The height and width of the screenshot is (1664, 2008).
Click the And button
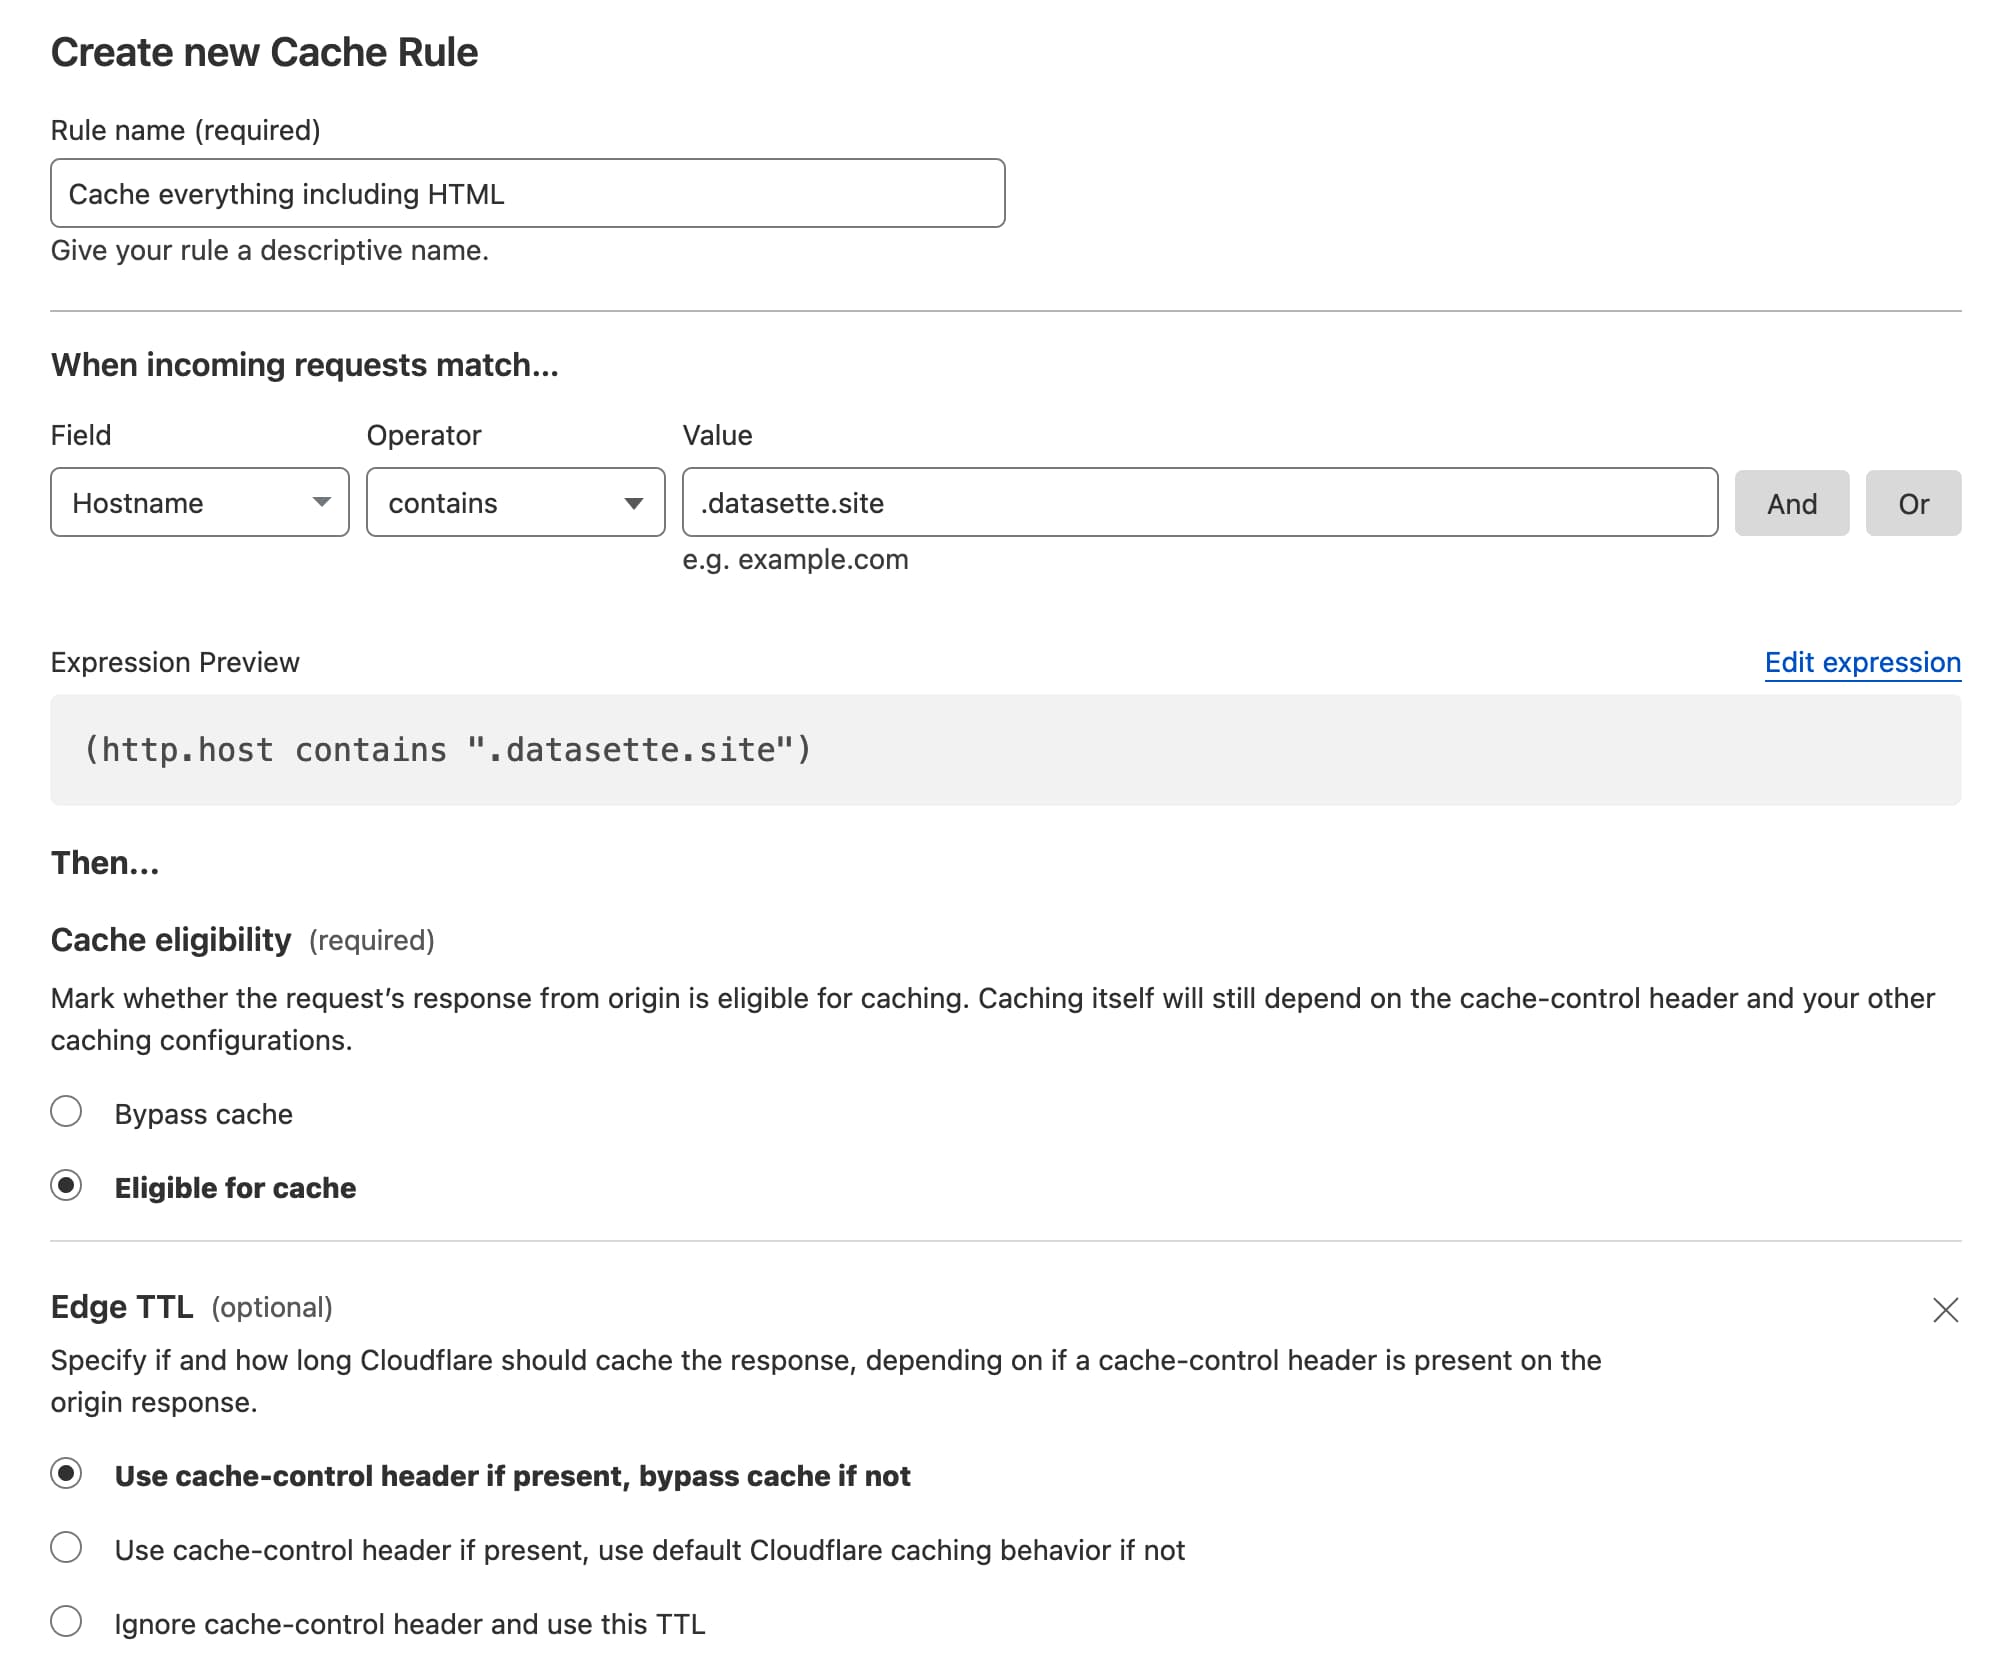click(x=1792, y=503)
